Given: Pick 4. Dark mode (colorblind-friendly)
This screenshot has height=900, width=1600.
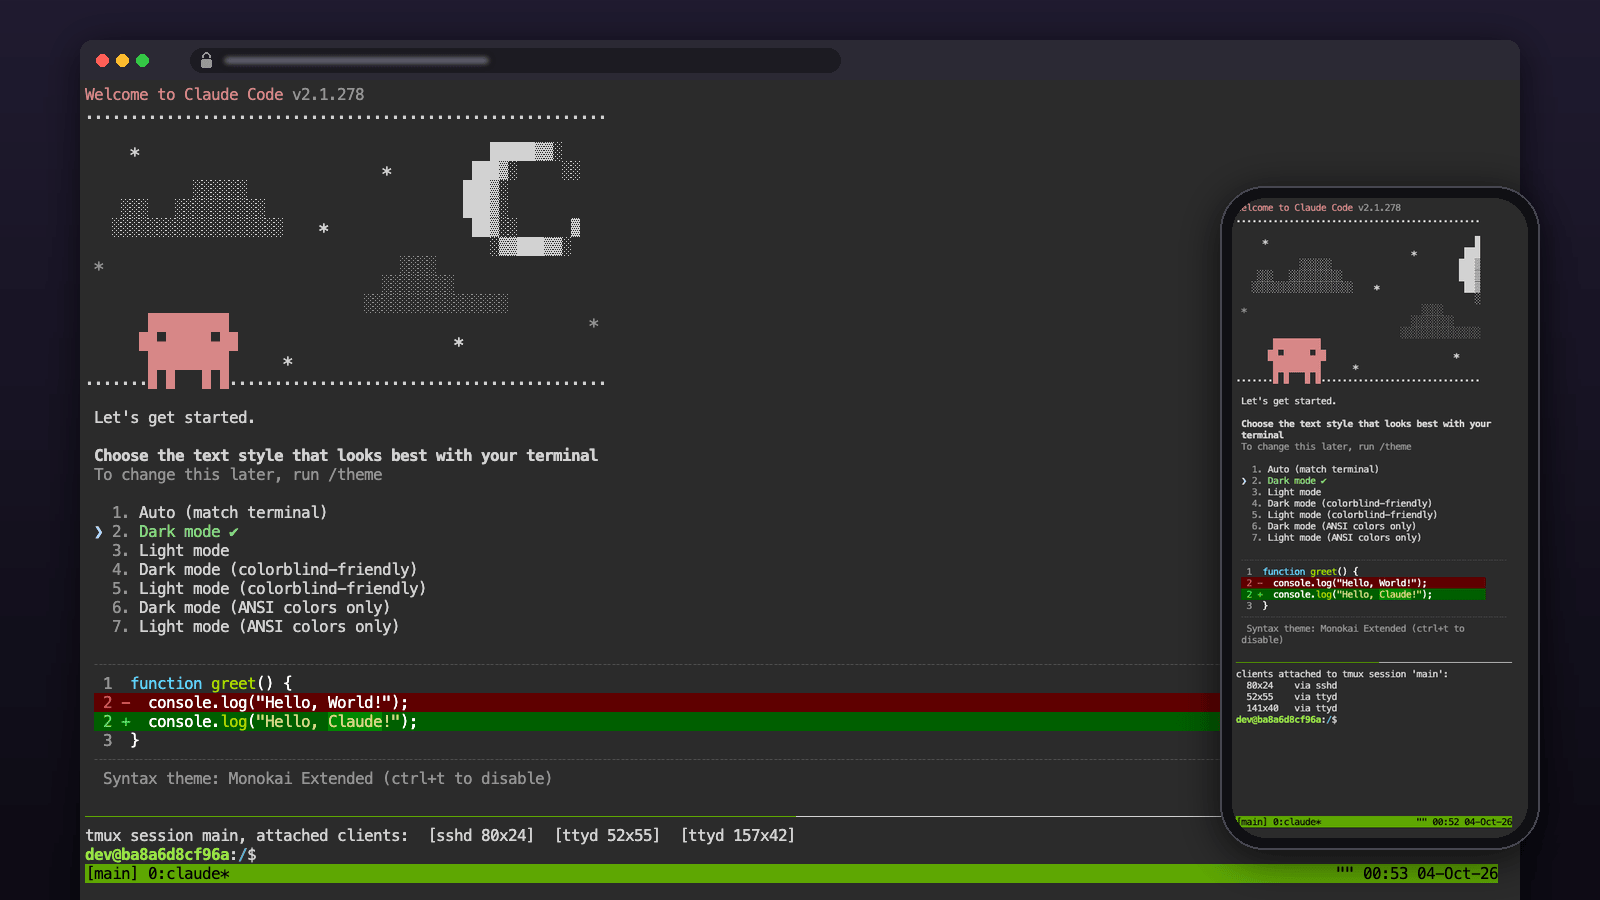Looking at the screenshot, I should (264, 569).
